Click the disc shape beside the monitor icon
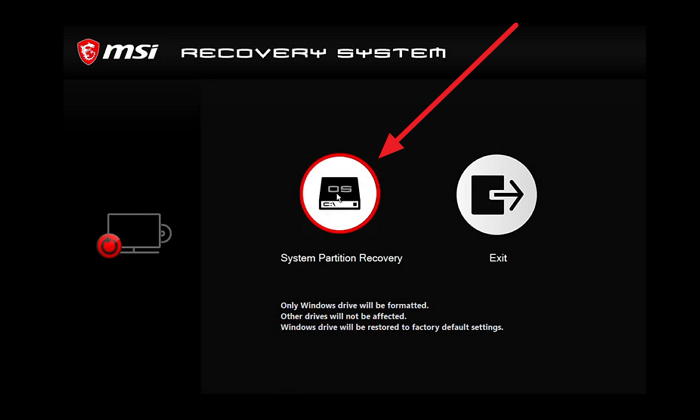Screen dimensions: 700x420 (x=166, y=233)
